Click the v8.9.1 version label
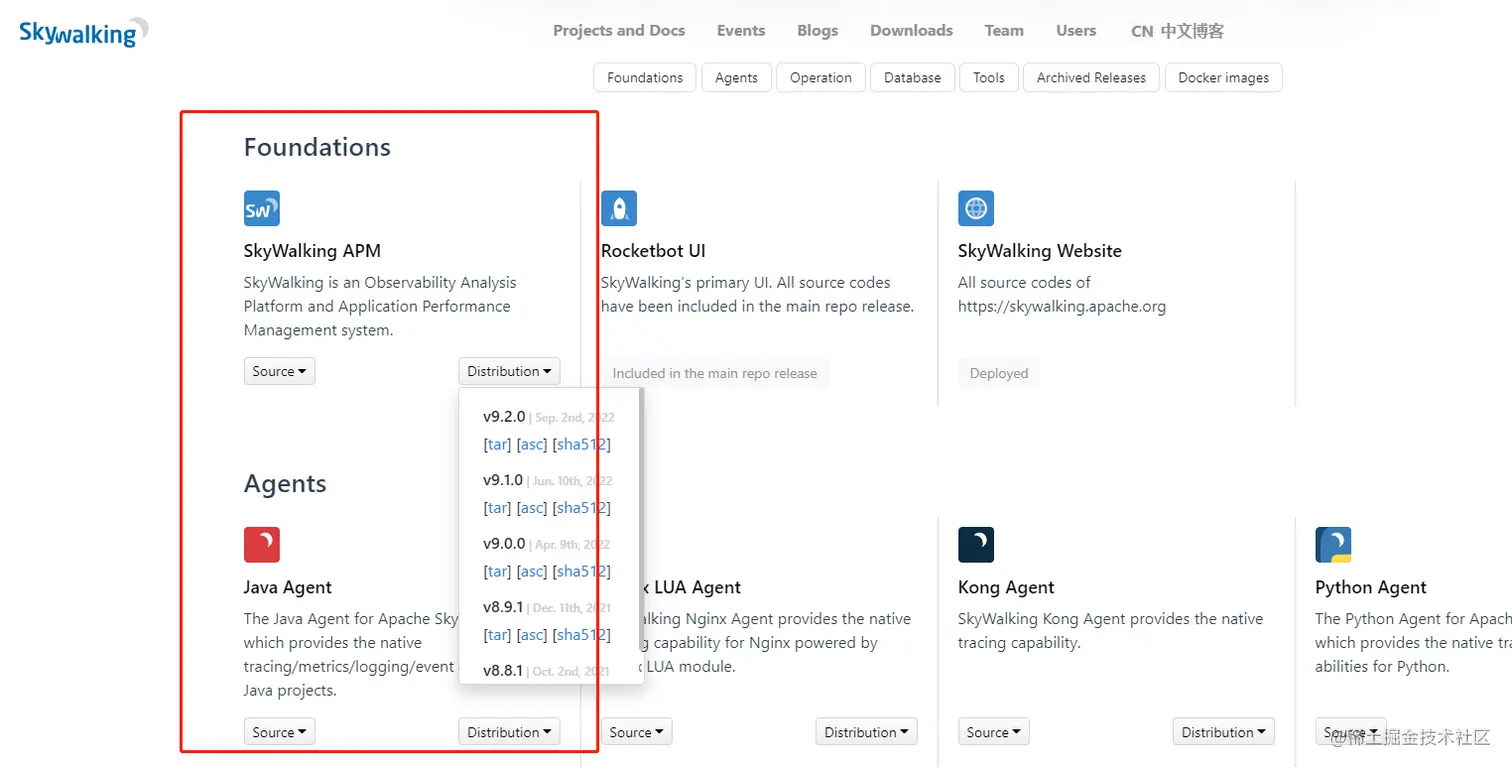This screenshot has height=769, width=1512. [503, 607]
